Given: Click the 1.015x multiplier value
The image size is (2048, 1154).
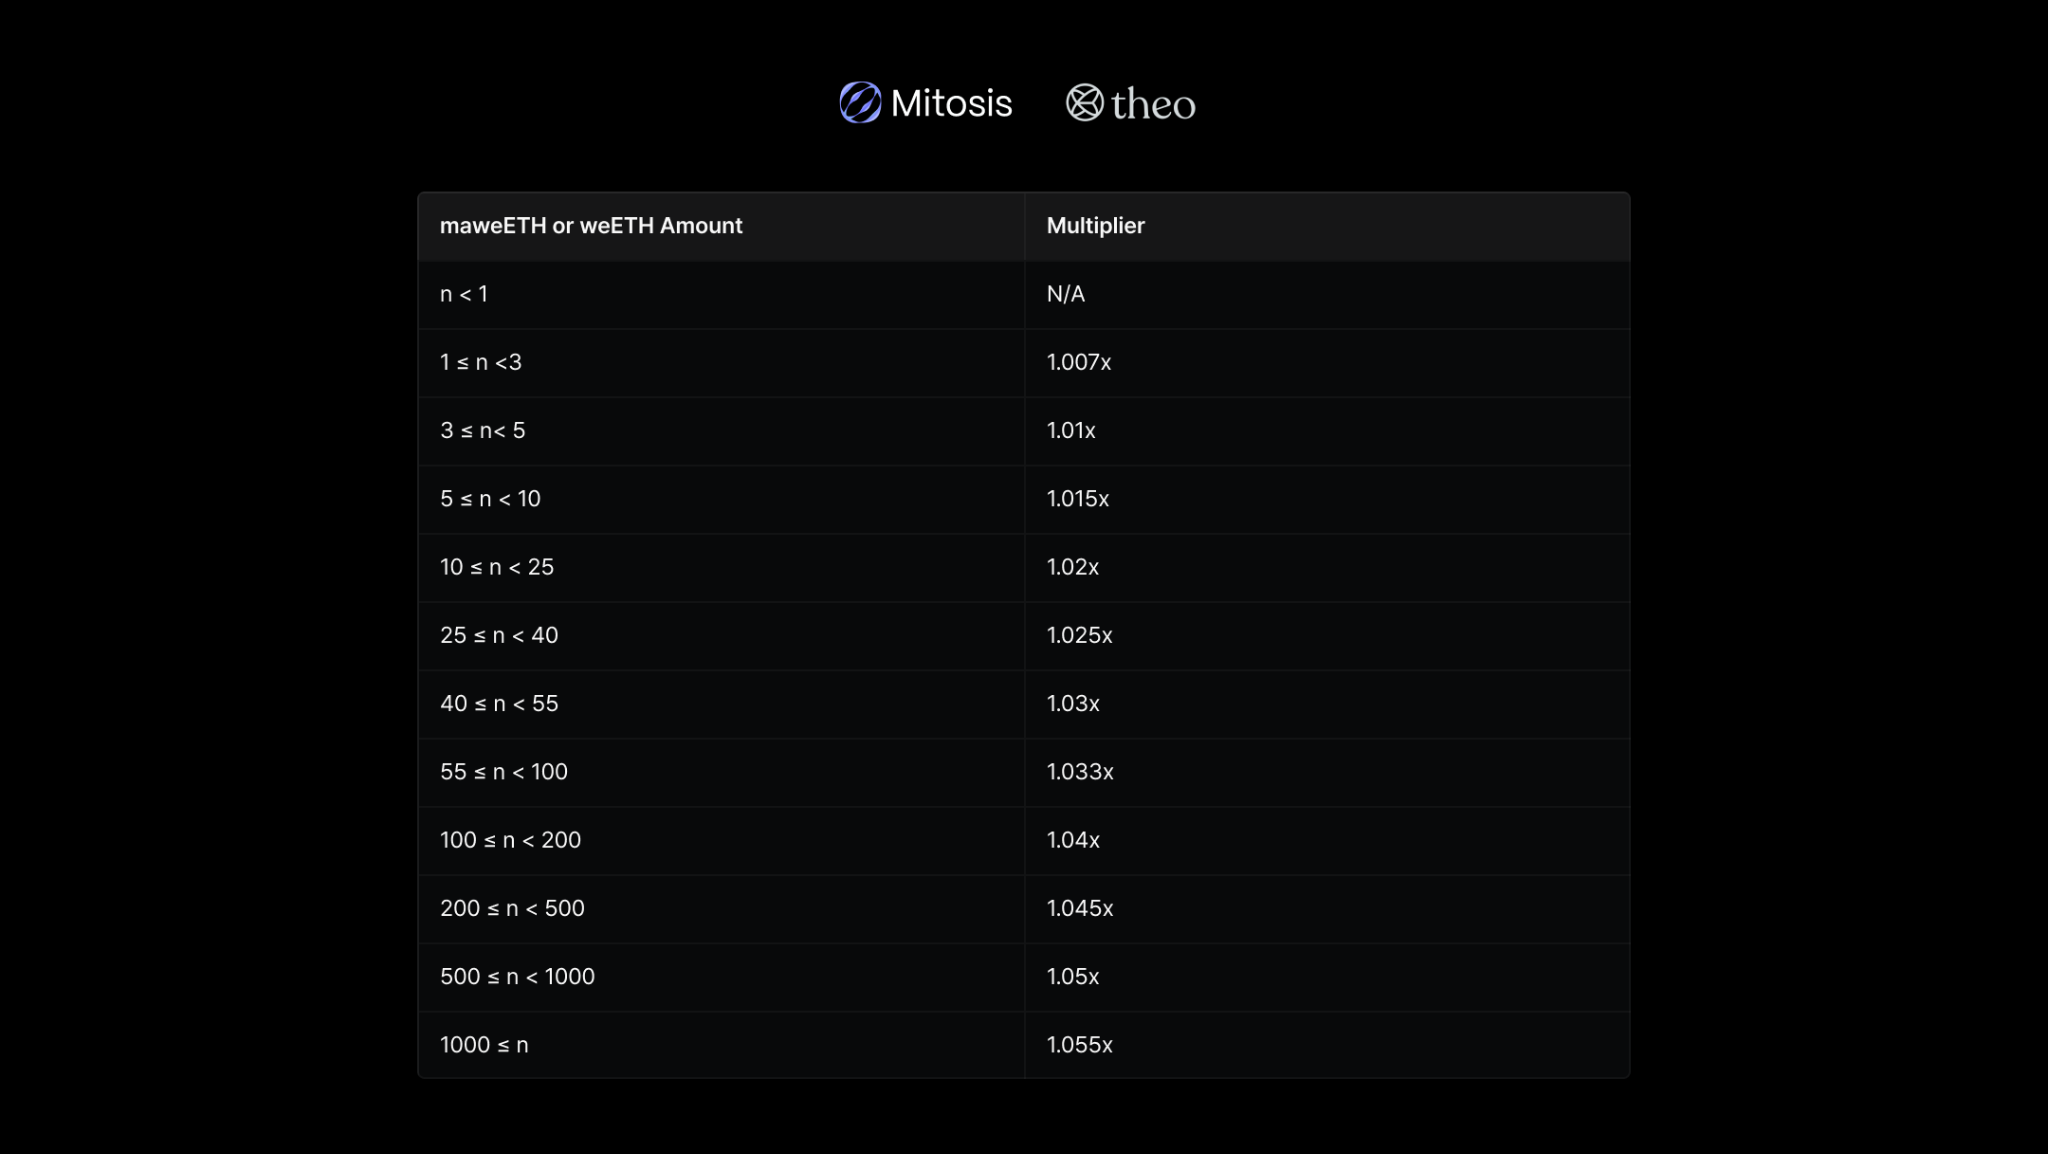Looking at the screenshot, I should coord(1077,499).
